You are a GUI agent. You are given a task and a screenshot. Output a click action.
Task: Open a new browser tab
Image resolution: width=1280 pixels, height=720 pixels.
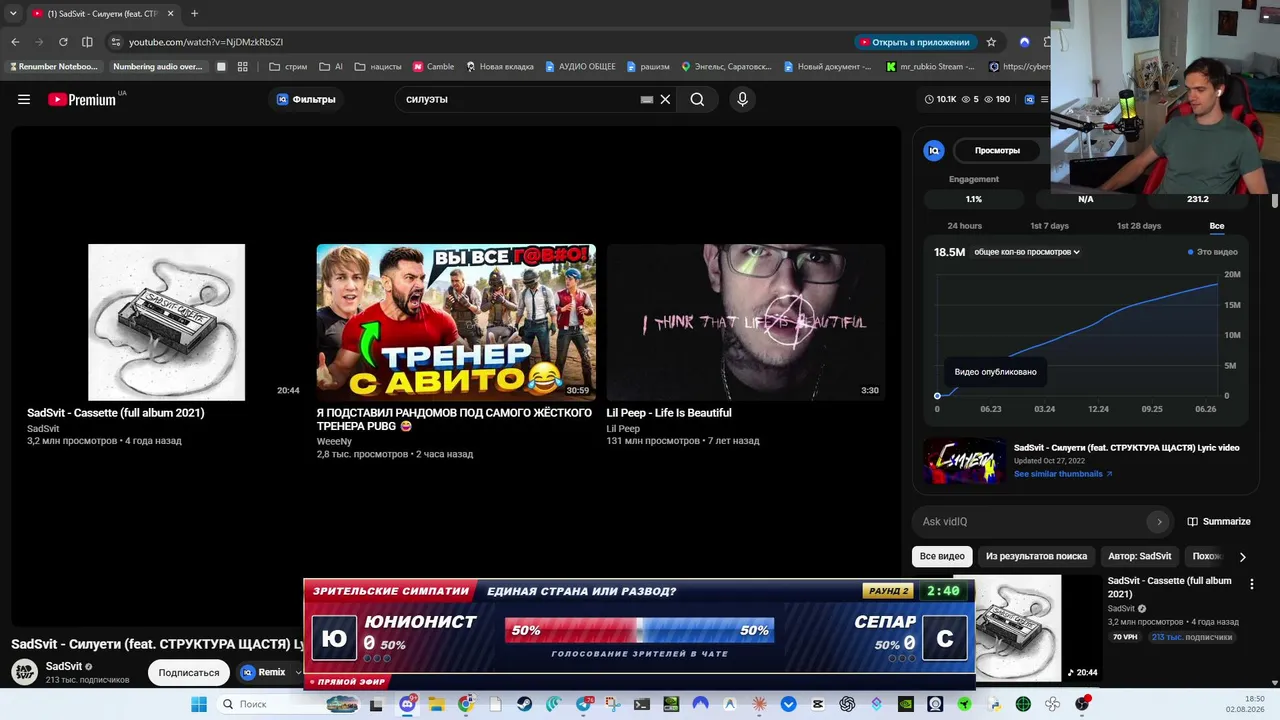(x=194, y=13)
